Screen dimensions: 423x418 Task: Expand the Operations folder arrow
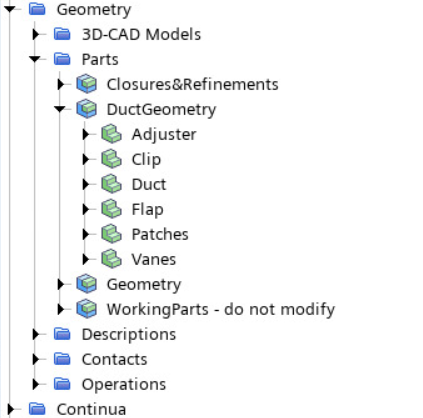pos(36,384)
